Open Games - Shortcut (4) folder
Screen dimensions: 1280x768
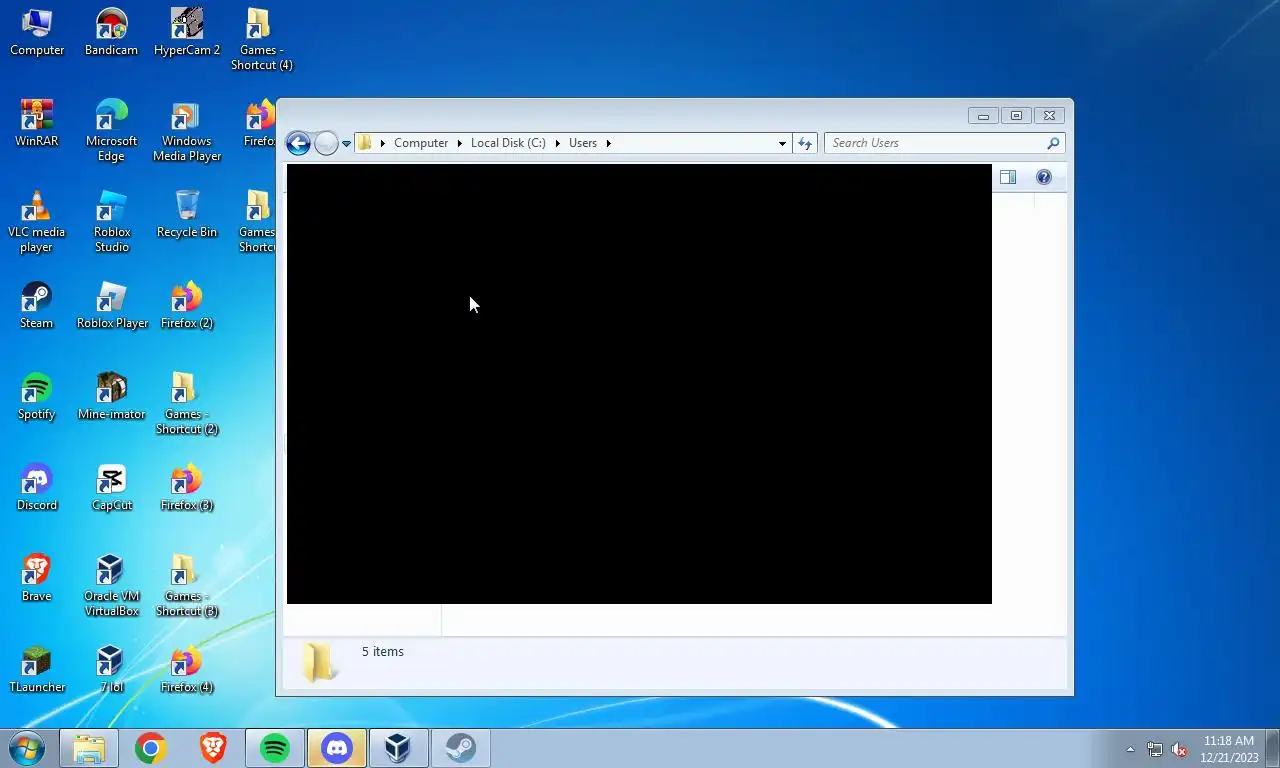[x=261, y=40]
